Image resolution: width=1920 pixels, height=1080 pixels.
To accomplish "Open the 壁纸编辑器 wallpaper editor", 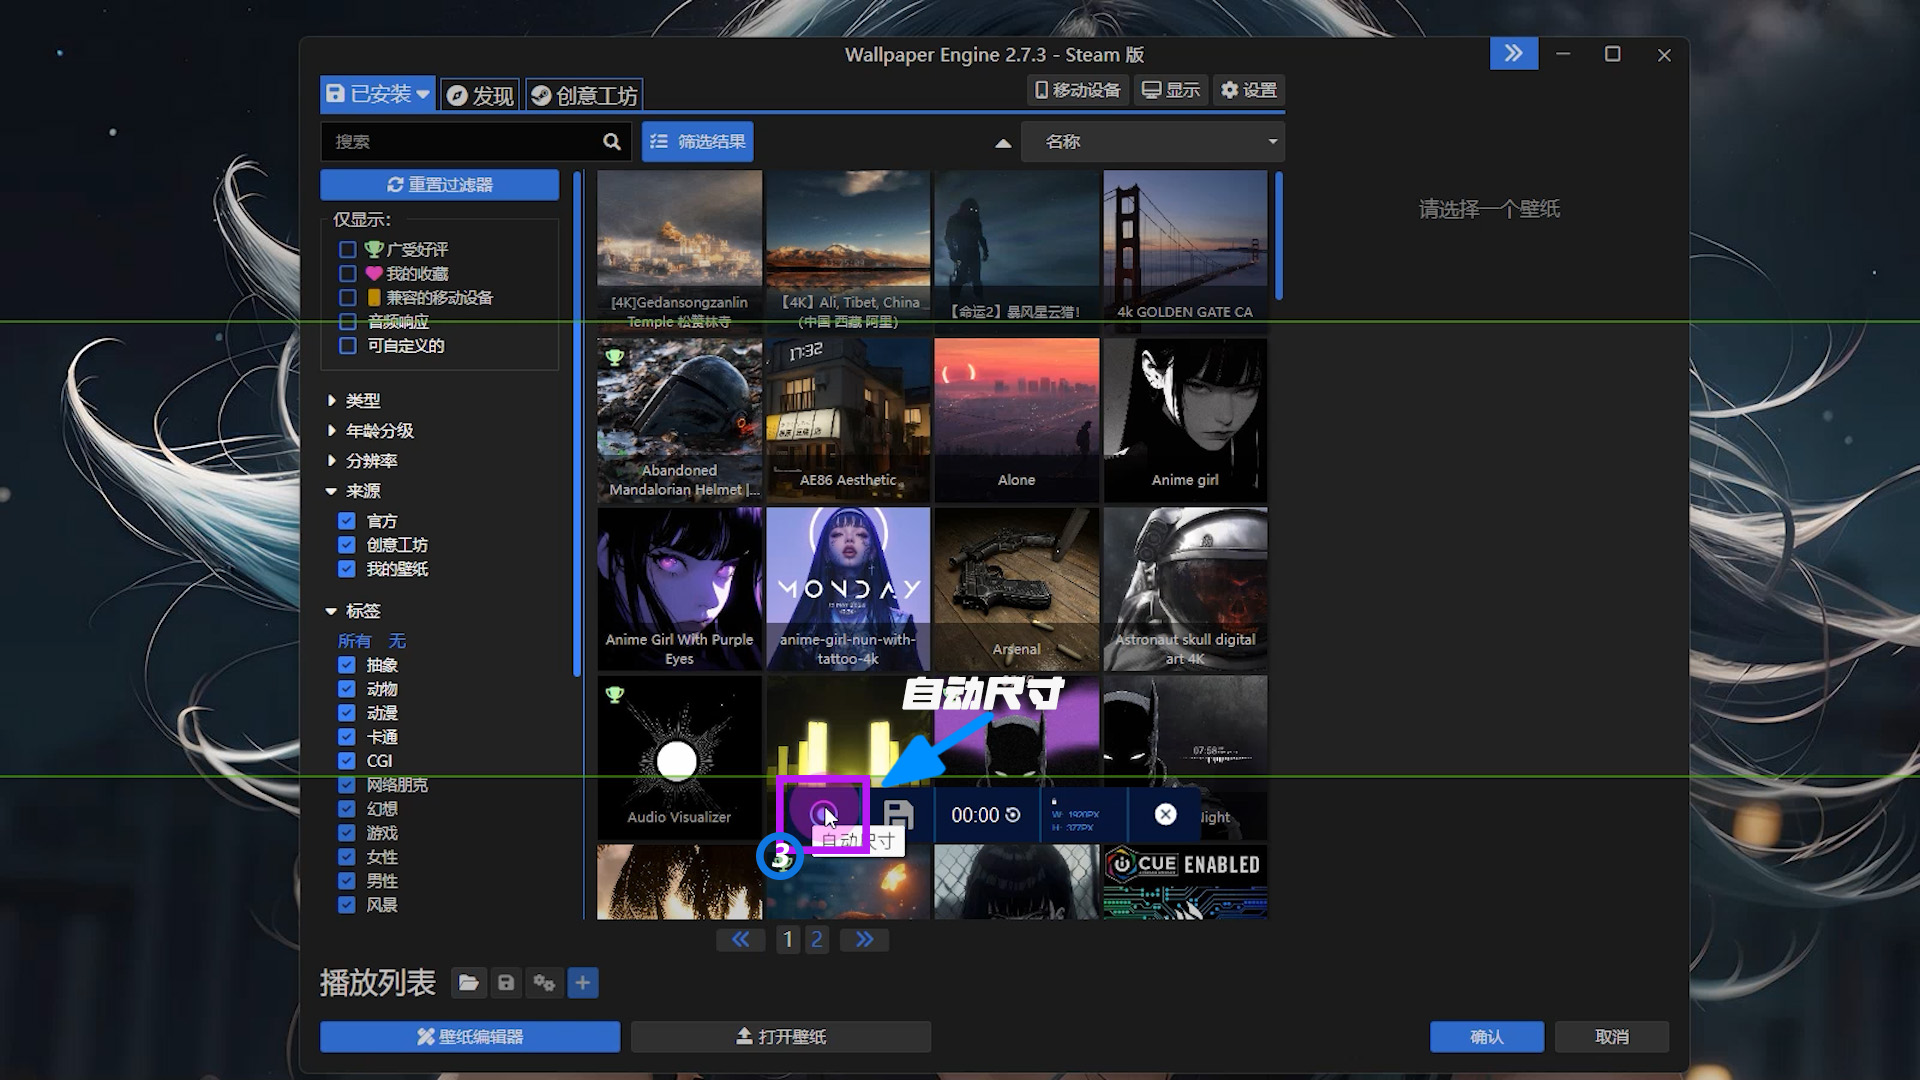I will 470,1037.
